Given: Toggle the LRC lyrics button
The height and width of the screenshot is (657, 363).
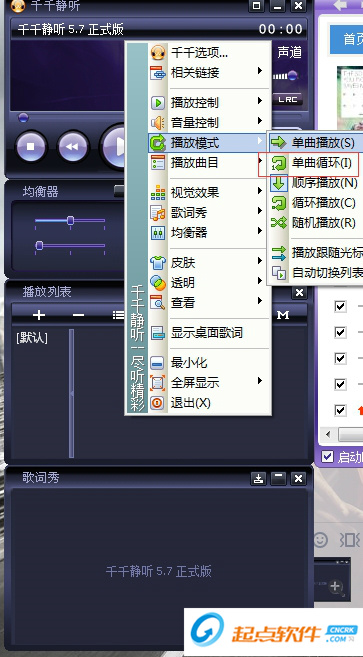Looking at the screenshot, I should point(288,99).
